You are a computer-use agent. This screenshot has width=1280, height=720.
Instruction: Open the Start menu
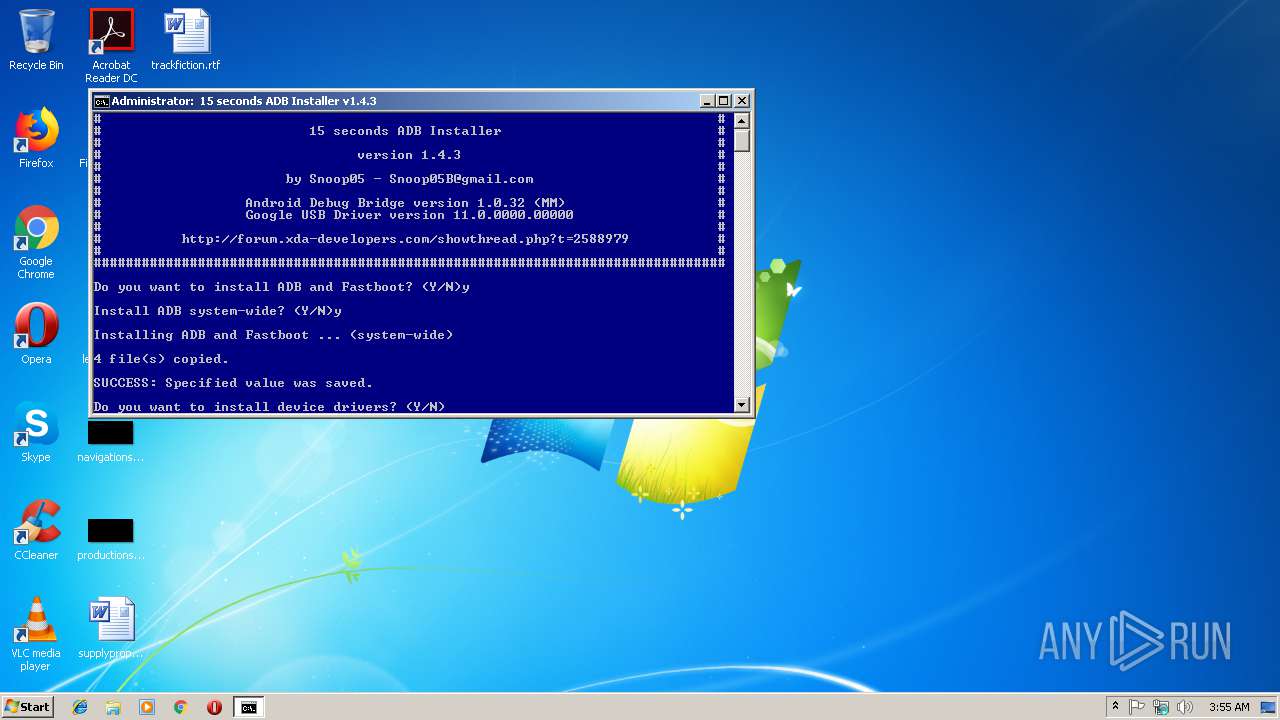click(x=28, y=706)
